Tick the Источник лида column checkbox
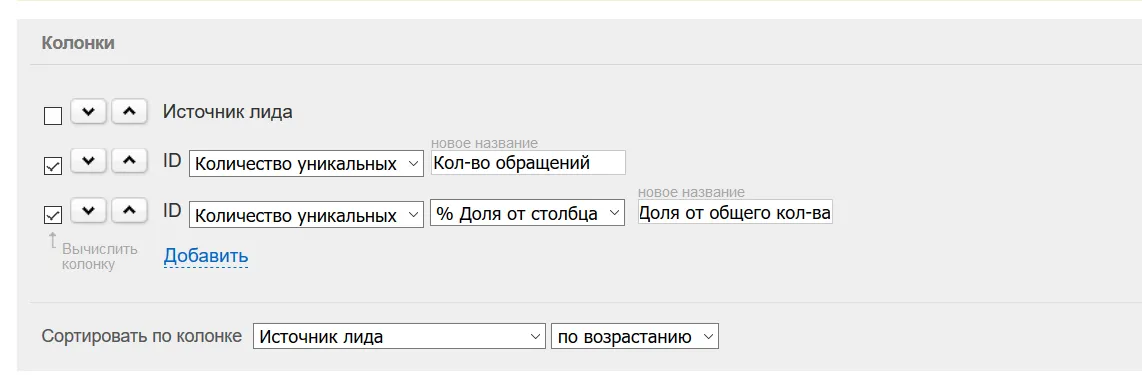Image resolution: width=1142 pixels, height=375 pixels. [53, 116]
